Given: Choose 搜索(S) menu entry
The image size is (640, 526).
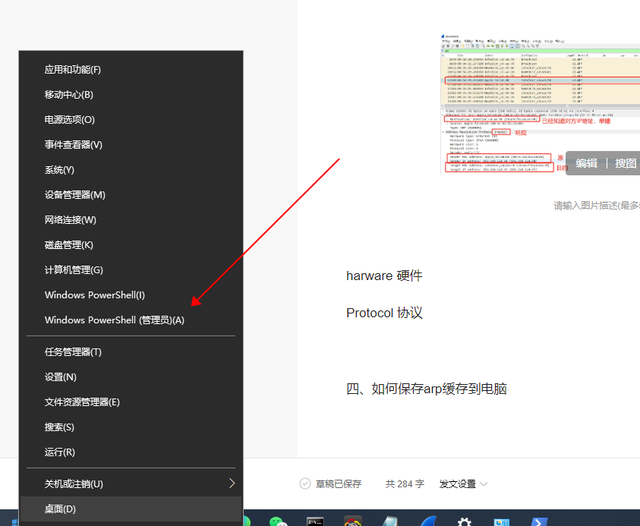Looking at the screenshot, I should [x=131, y=427].
